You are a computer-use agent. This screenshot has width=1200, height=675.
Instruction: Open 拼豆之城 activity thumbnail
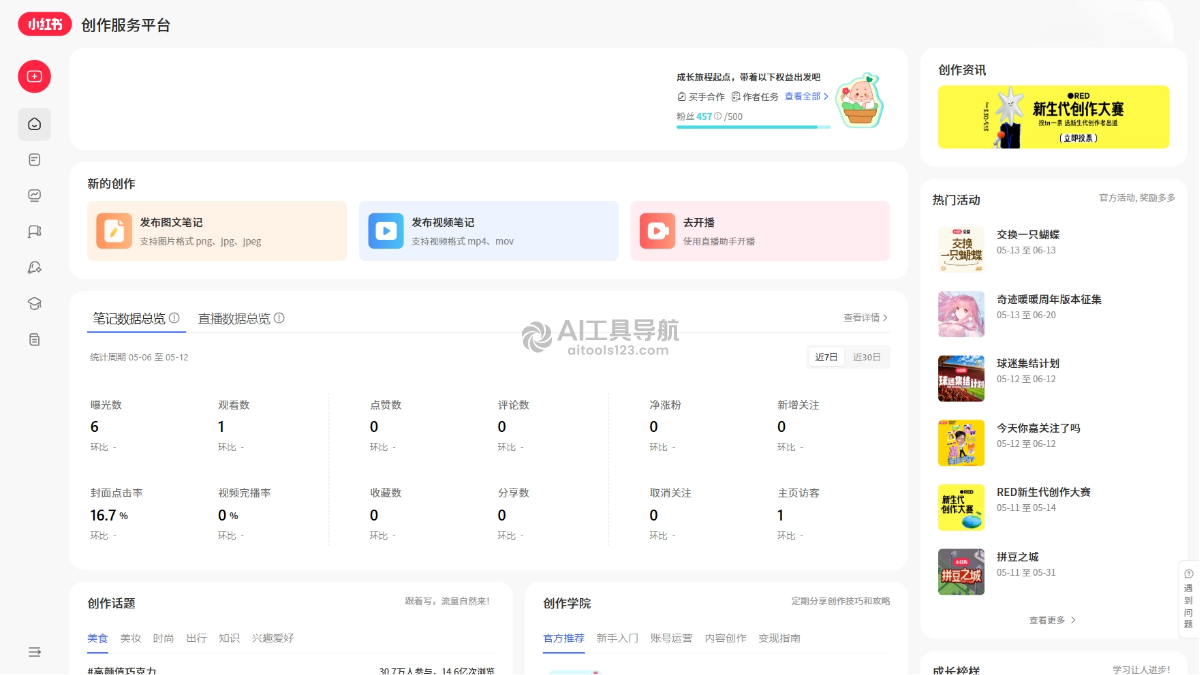pyautogui.click(x=961, y=572)
